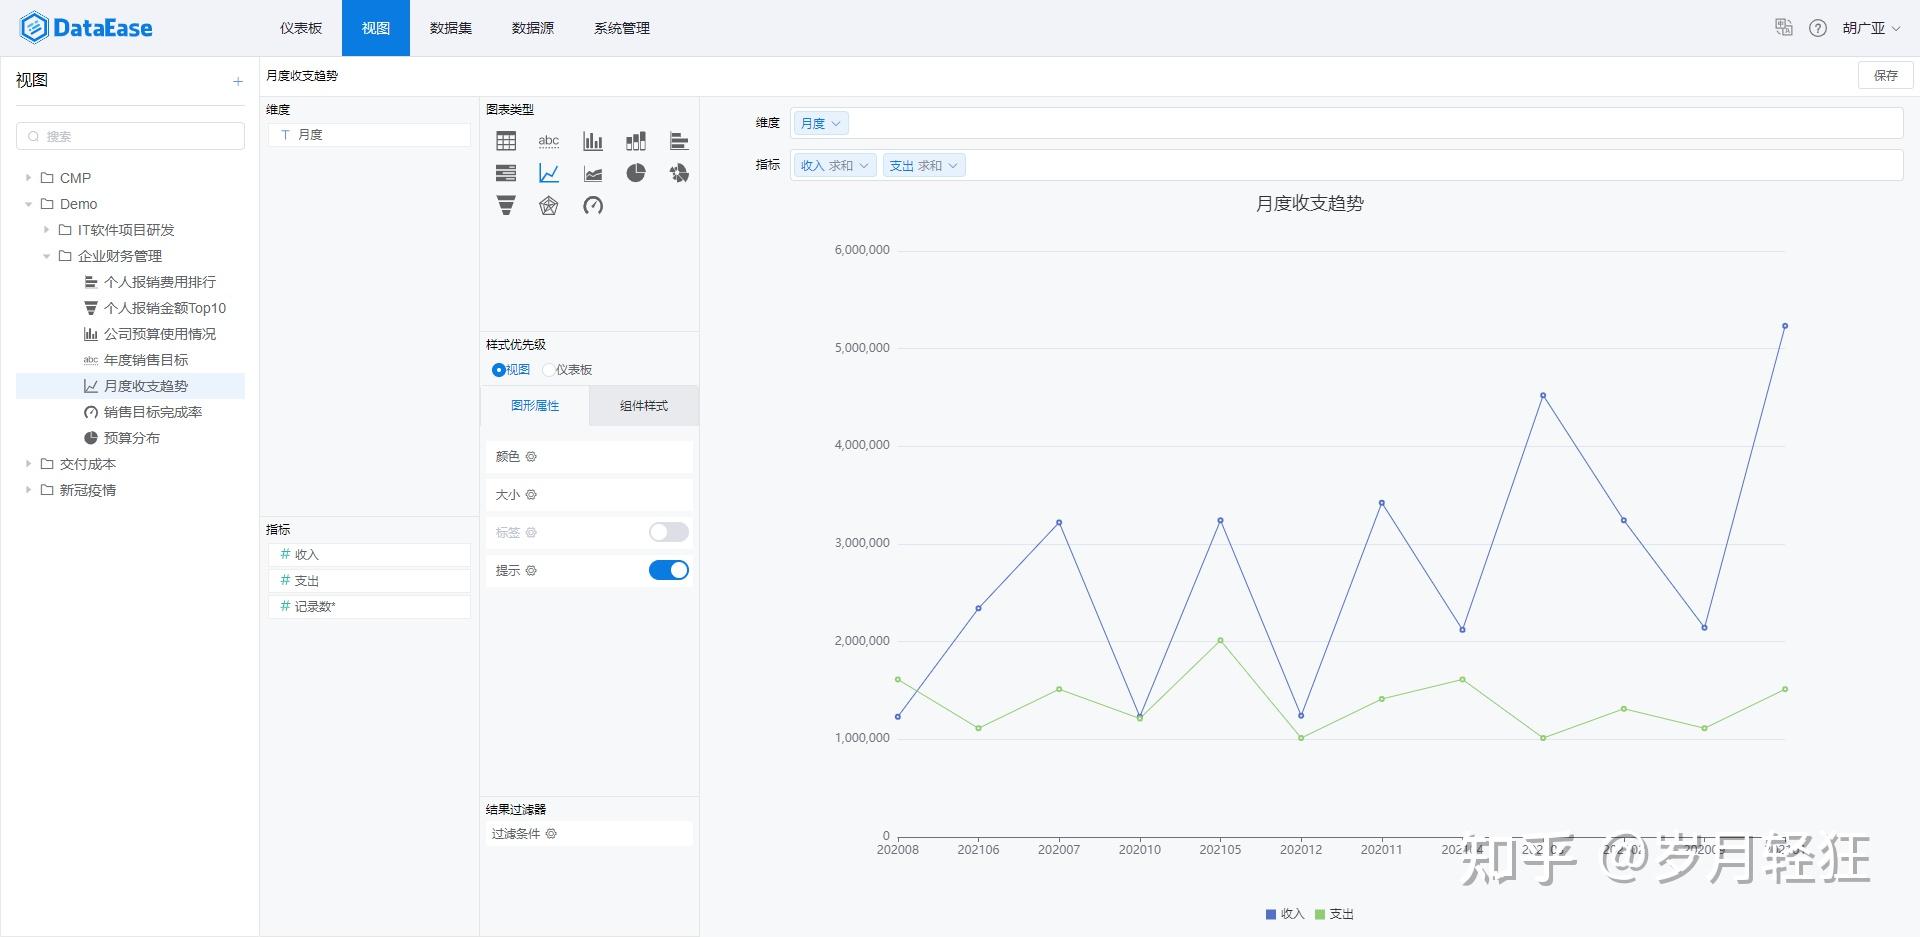Open the 数据源 top menu
The image size is (1920, 937).
533,28
